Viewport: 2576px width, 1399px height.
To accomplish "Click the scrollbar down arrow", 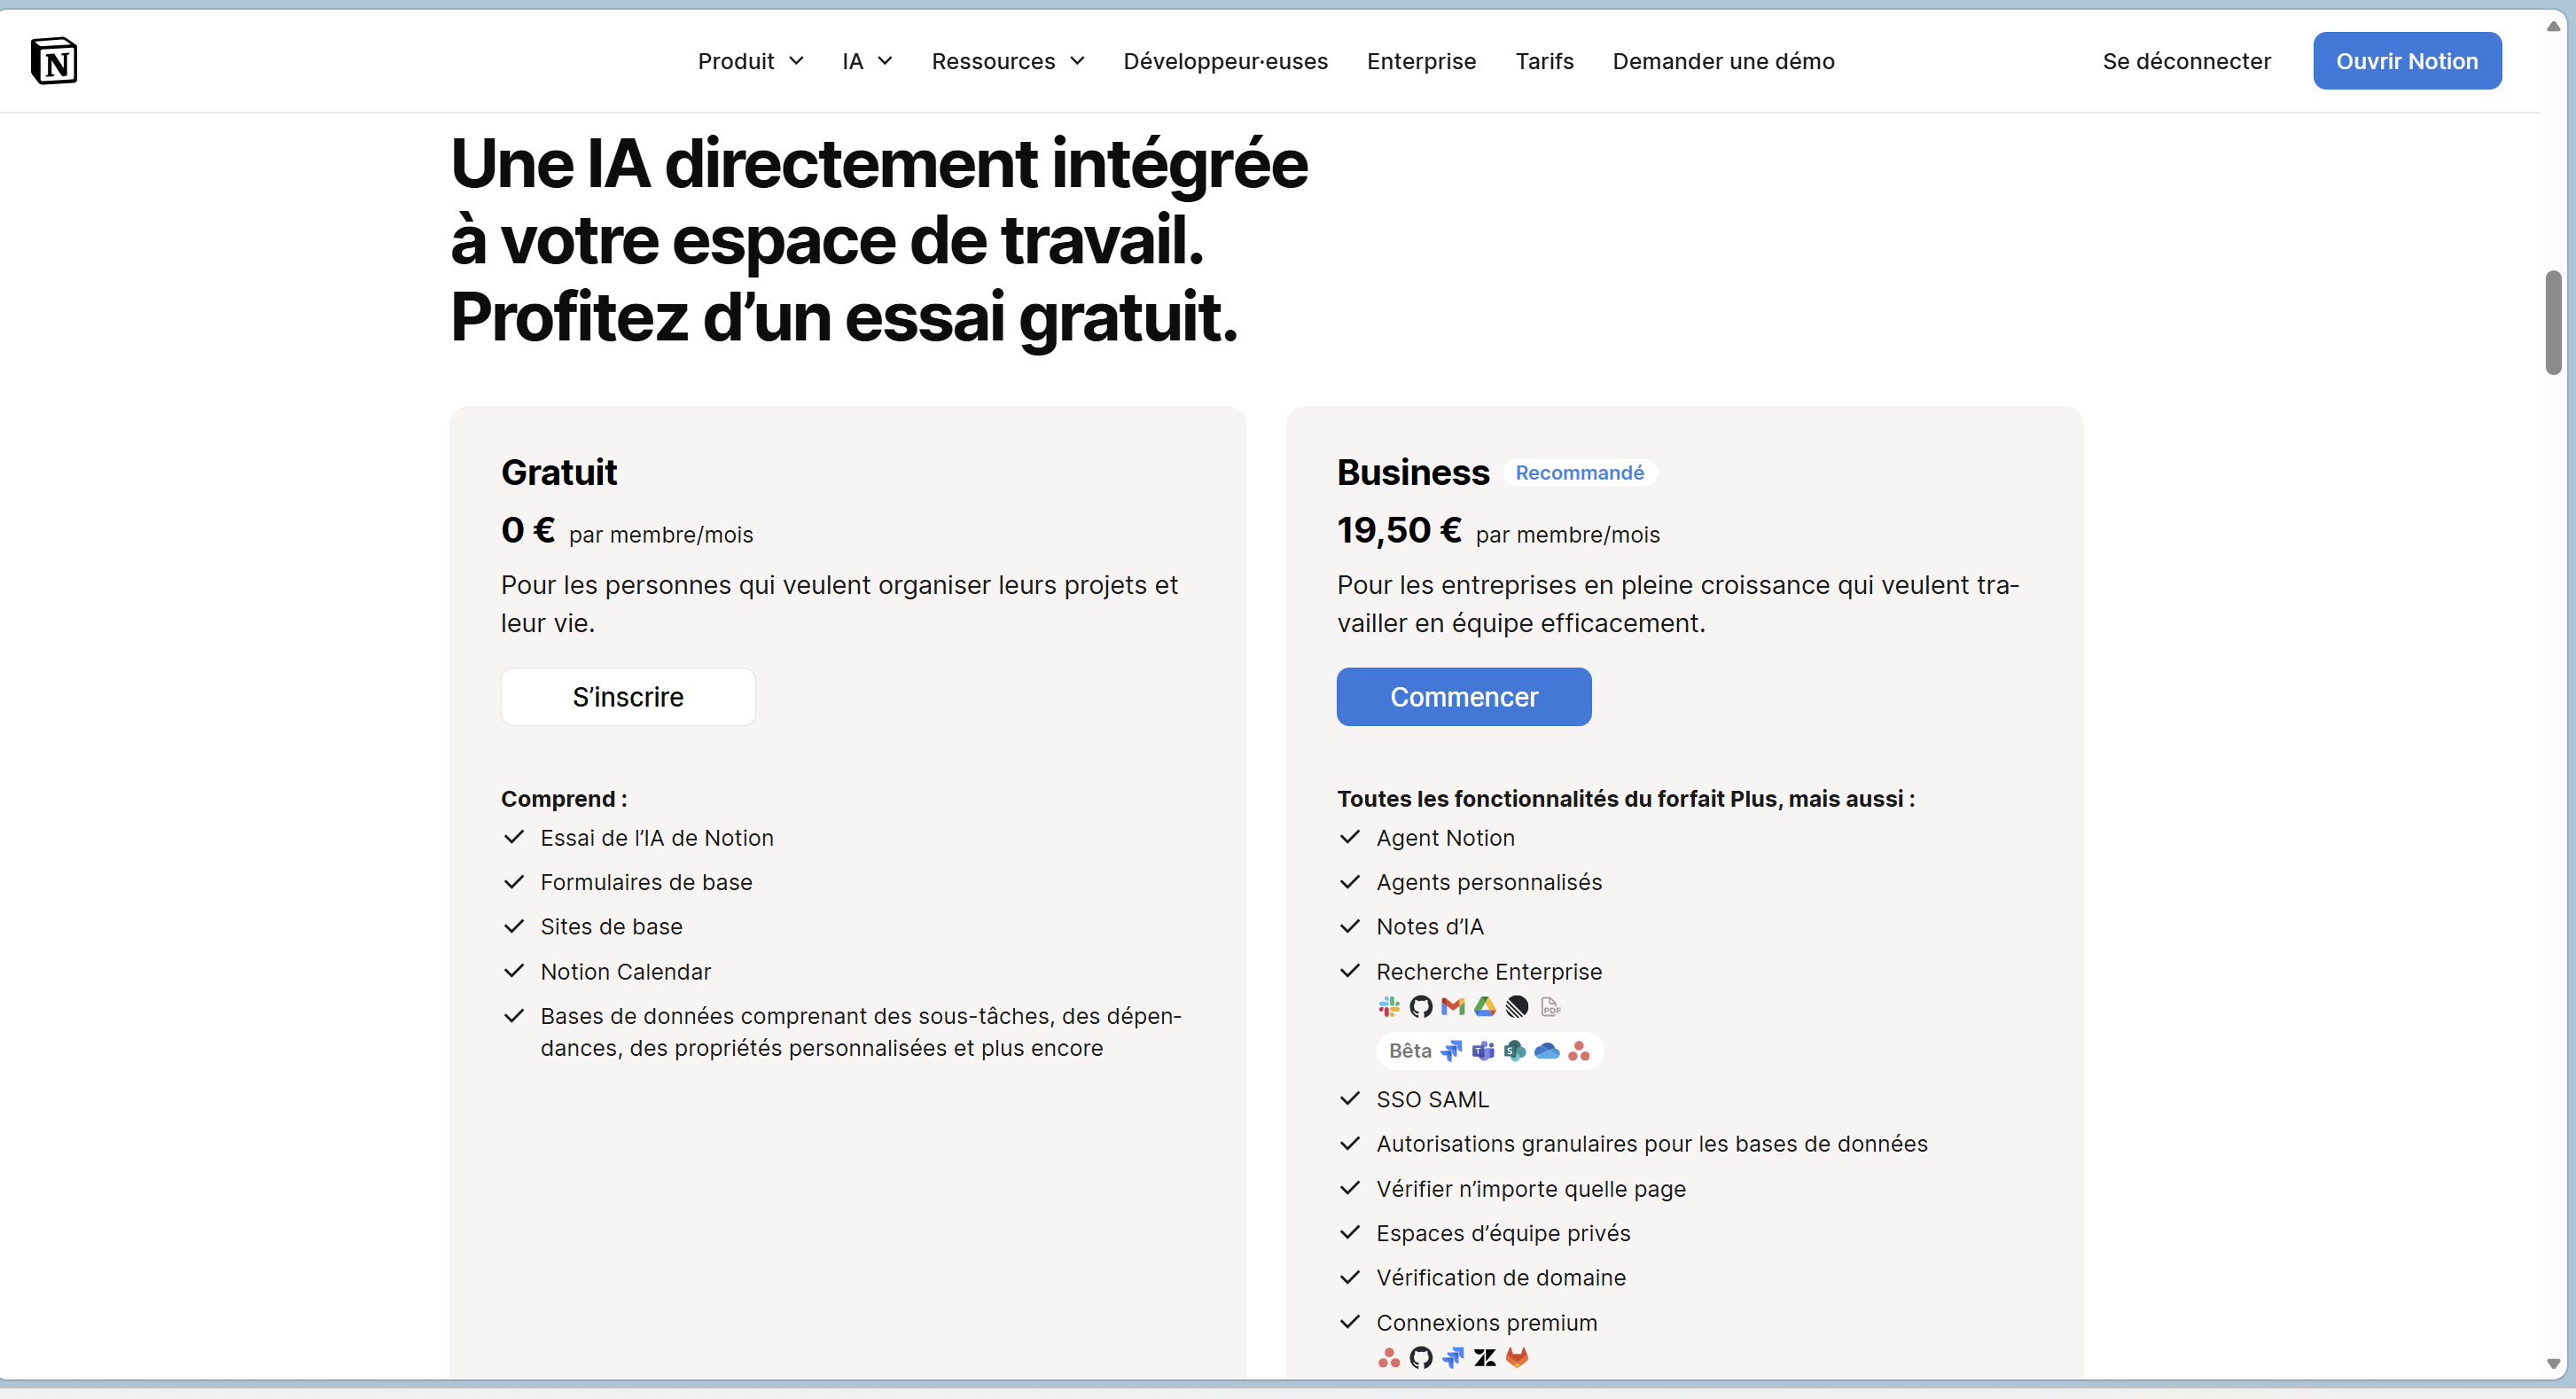I will point(2553,1364).
